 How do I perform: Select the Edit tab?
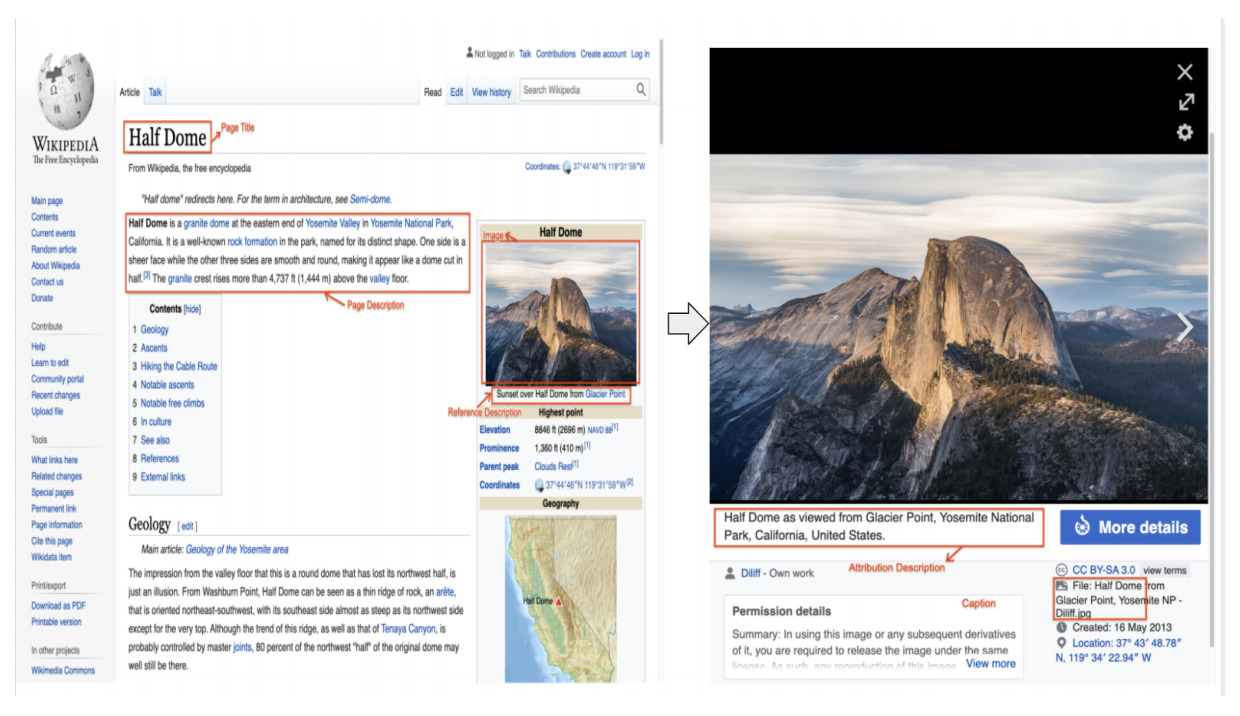[456, 92]
